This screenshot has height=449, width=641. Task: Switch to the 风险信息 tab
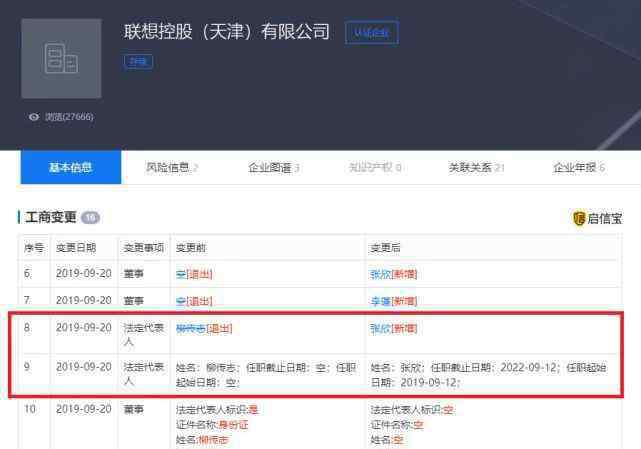tap(172, 167)
